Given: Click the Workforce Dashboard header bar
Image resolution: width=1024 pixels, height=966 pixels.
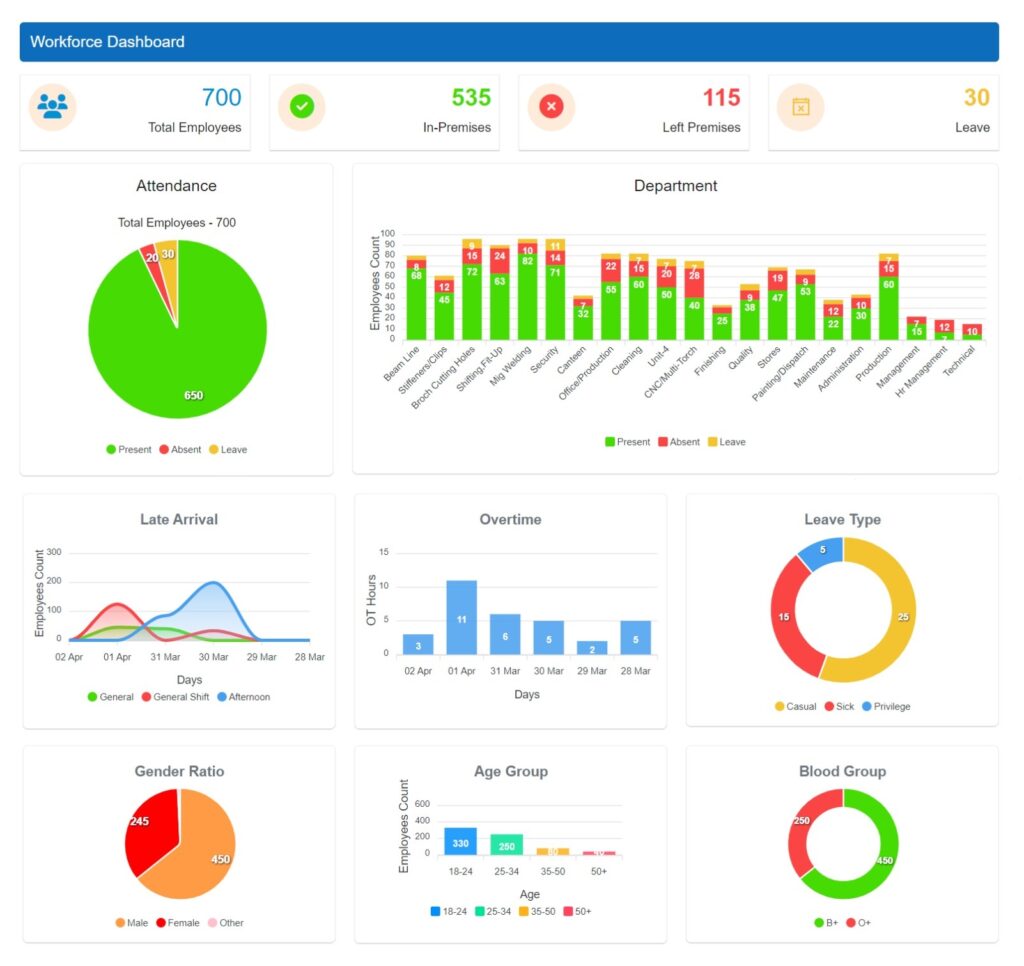Looking at the screenshot, I should (x=512, y=42).
